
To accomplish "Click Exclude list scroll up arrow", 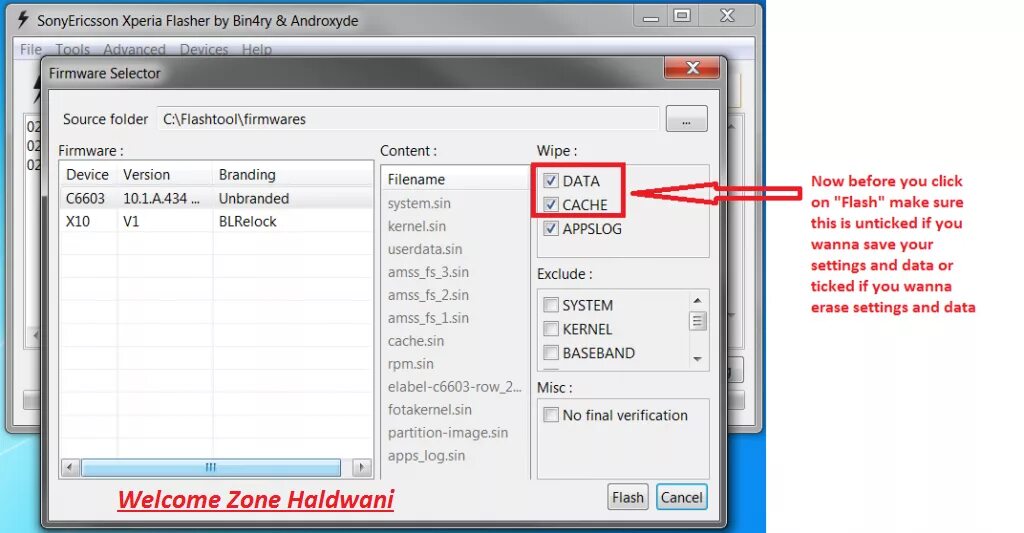I will (x=697, y=300).
